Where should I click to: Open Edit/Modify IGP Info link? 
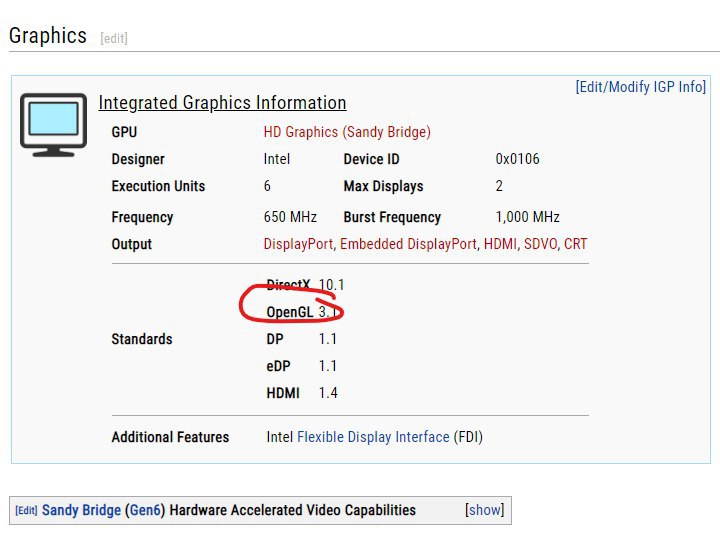tap(641, 86)
